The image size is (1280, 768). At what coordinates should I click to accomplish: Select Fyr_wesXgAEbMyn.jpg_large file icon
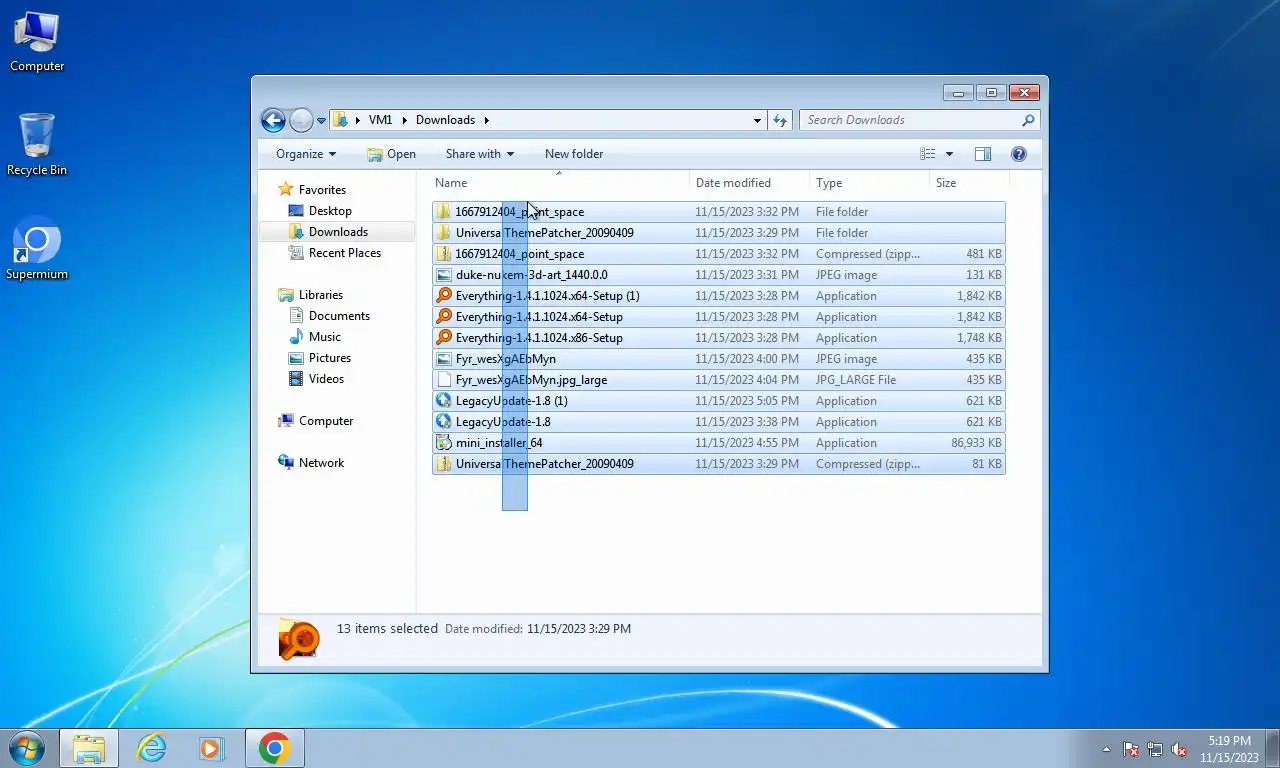(444, 380)
